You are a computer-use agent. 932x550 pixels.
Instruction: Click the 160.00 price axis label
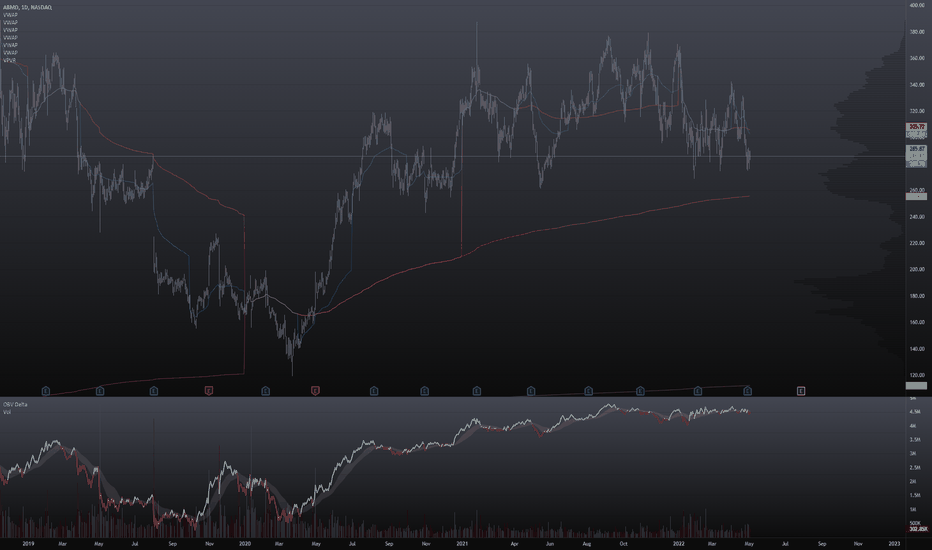916,322
